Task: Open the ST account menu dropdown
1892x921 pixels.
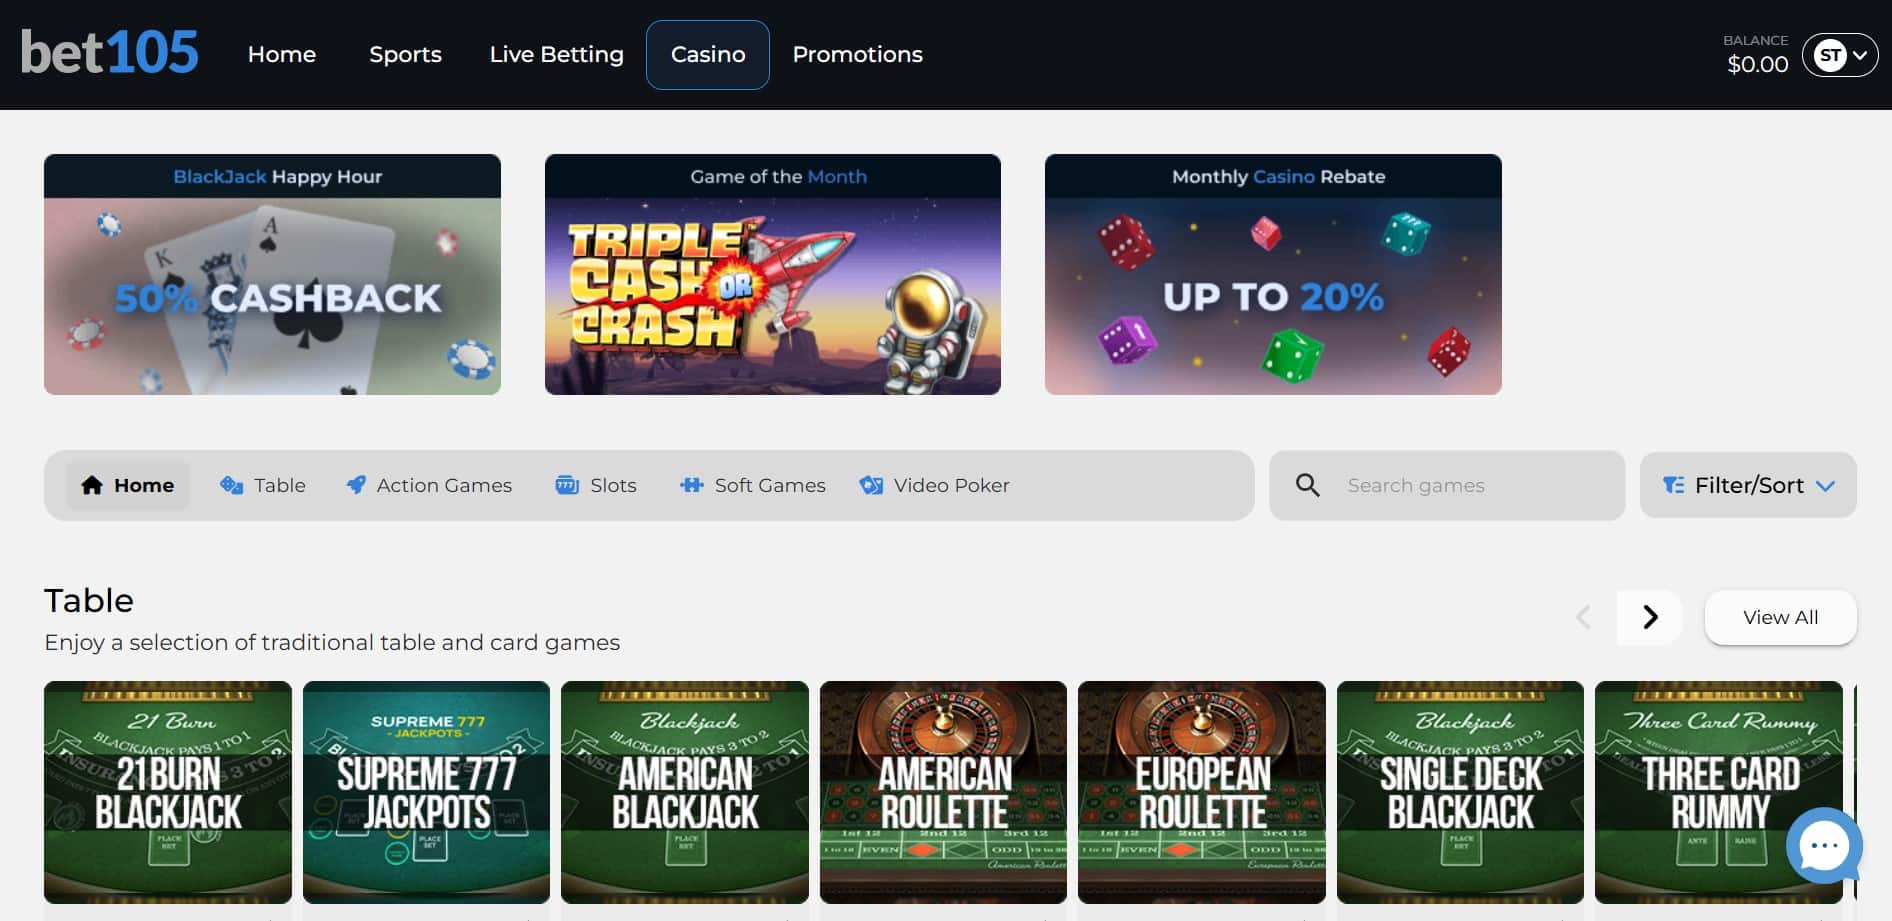Action: (1839, 55)
